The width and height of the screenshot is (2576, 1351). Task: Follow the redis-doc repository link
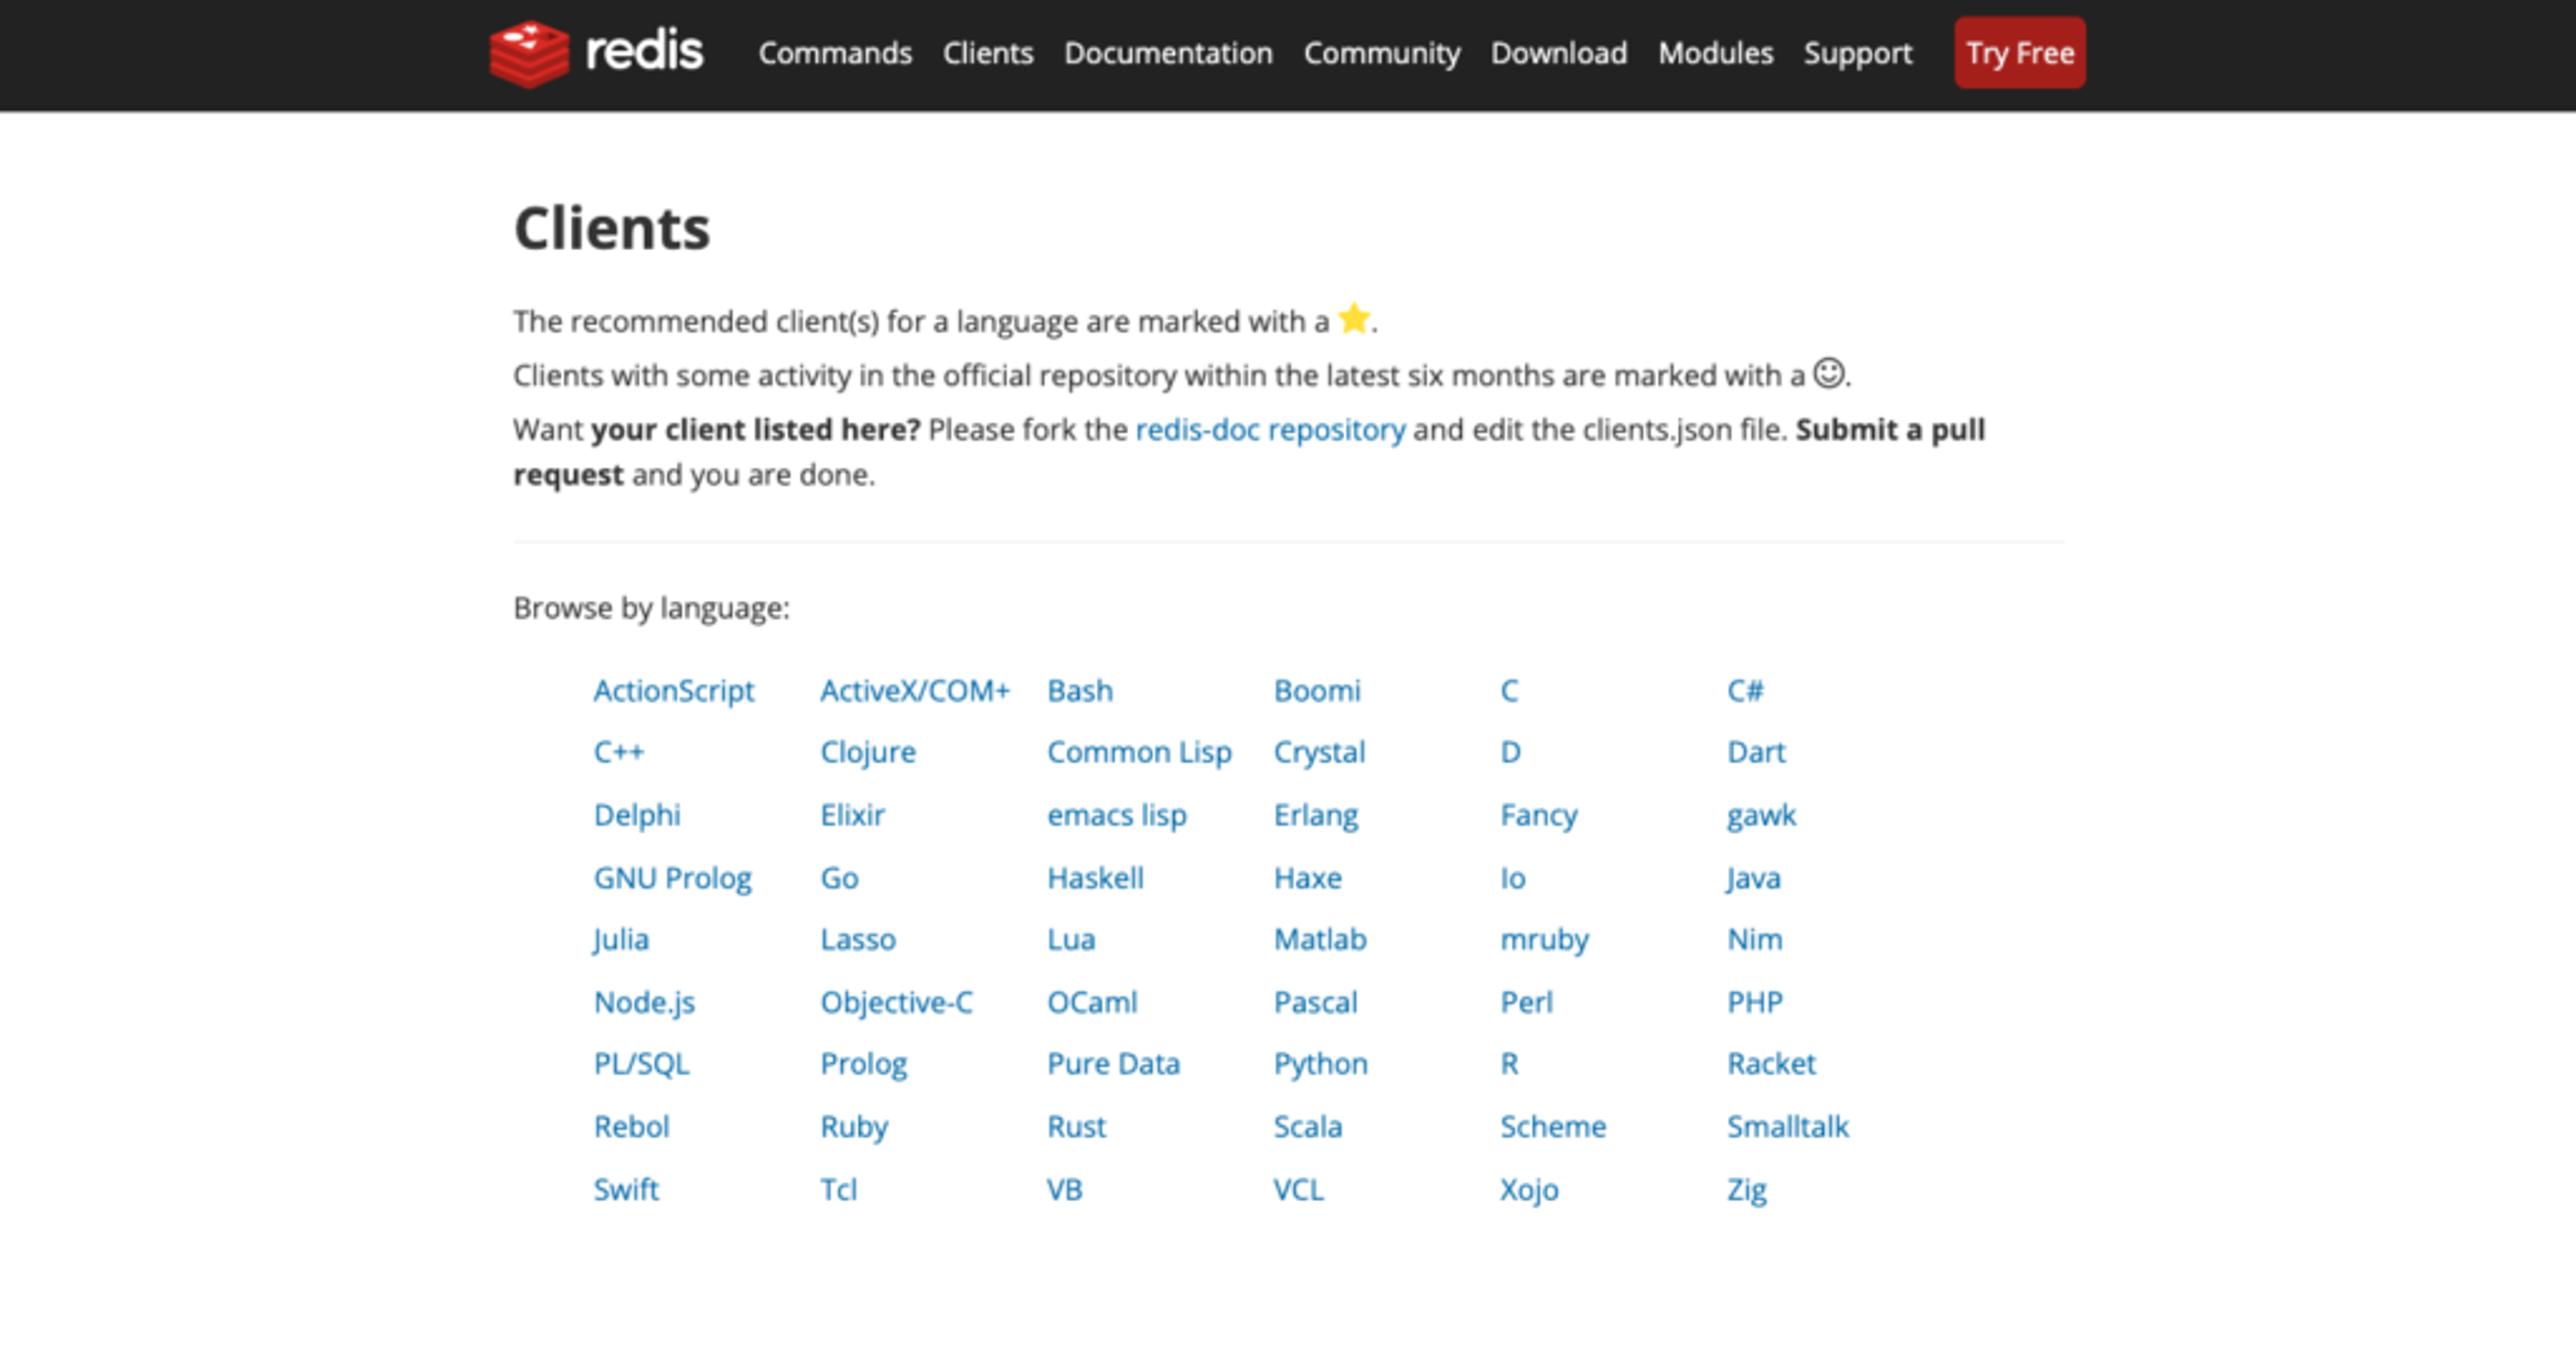pos(1270,430)
